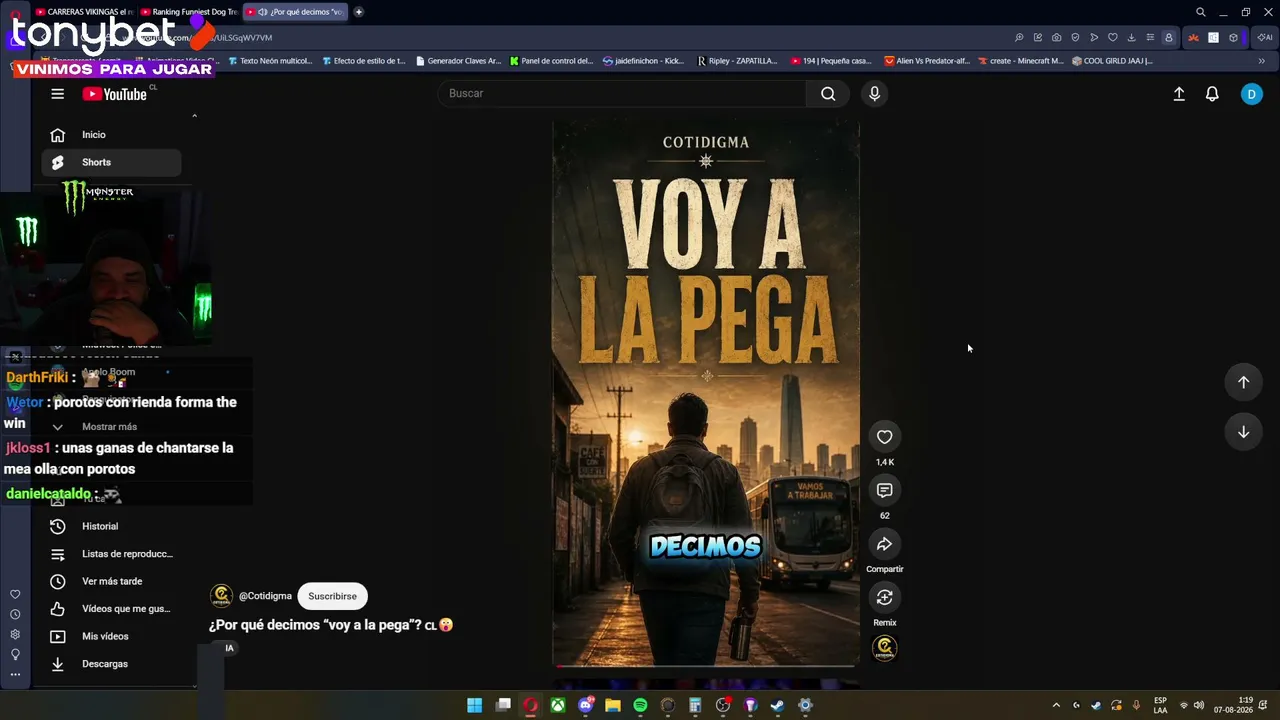
Task: Open the comments icon above 62
Action: tap(884, 490)
